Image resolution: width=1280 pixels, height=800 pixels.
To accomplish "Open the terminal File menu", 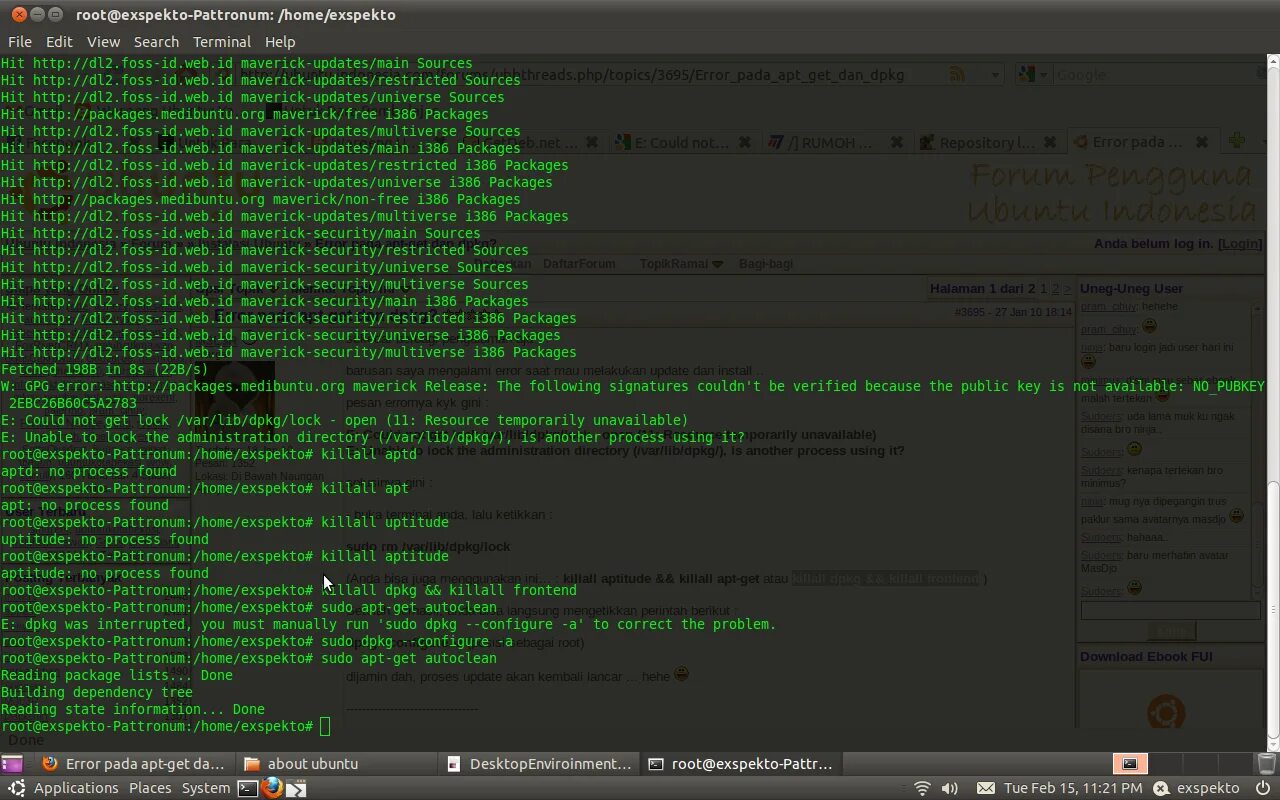I will 20,42.
